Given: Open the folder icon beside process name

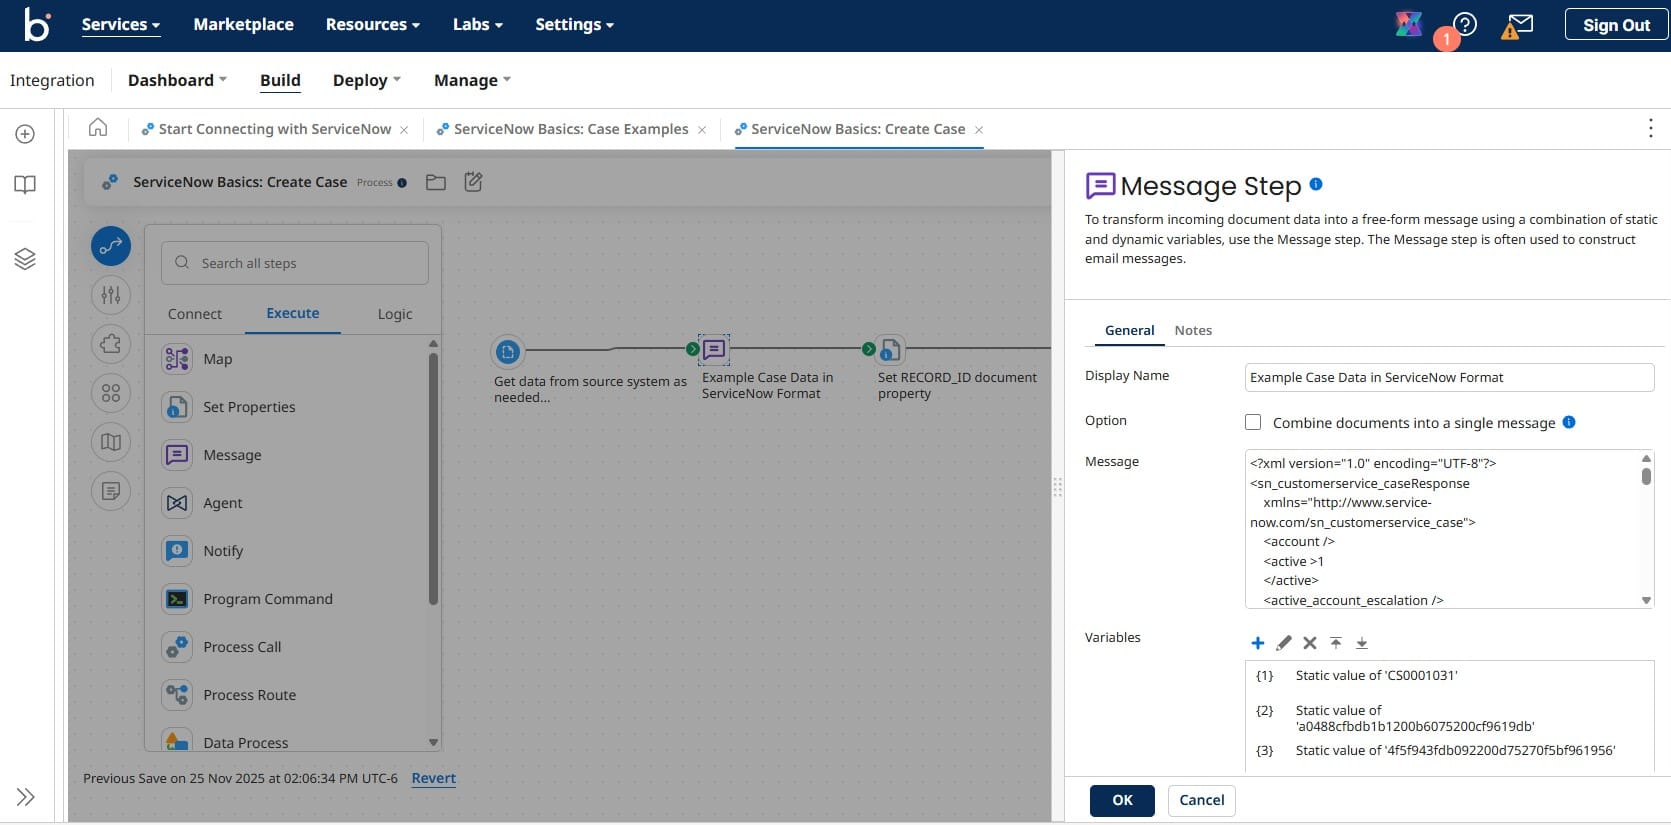Looking at the screenshot, I should 436,182.
